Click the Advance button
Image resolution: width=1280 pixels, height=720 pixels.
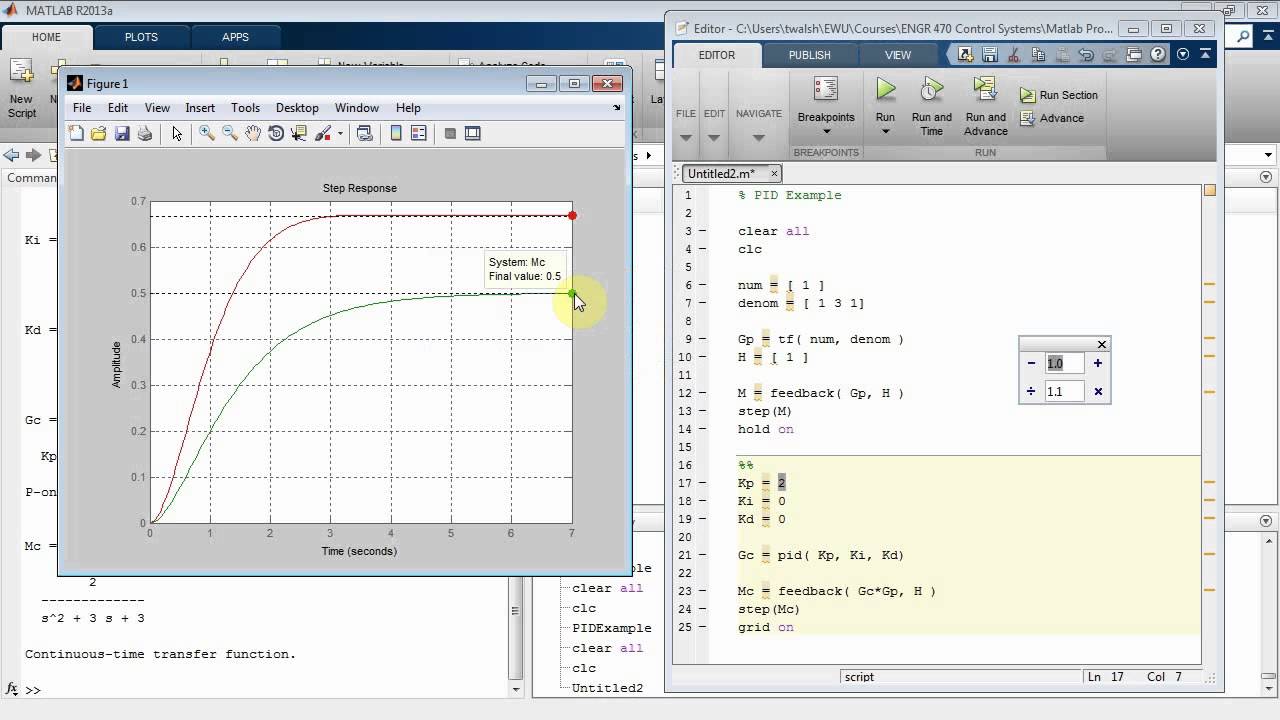1052,118
